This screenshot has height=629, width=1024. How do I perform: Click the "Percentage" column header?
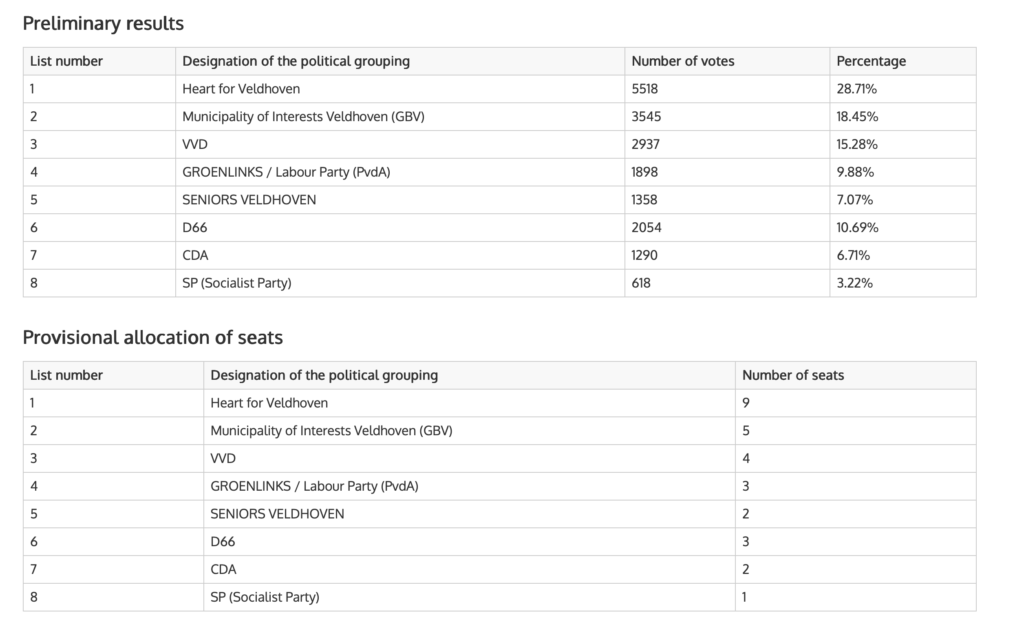click(x=871, y=61)
